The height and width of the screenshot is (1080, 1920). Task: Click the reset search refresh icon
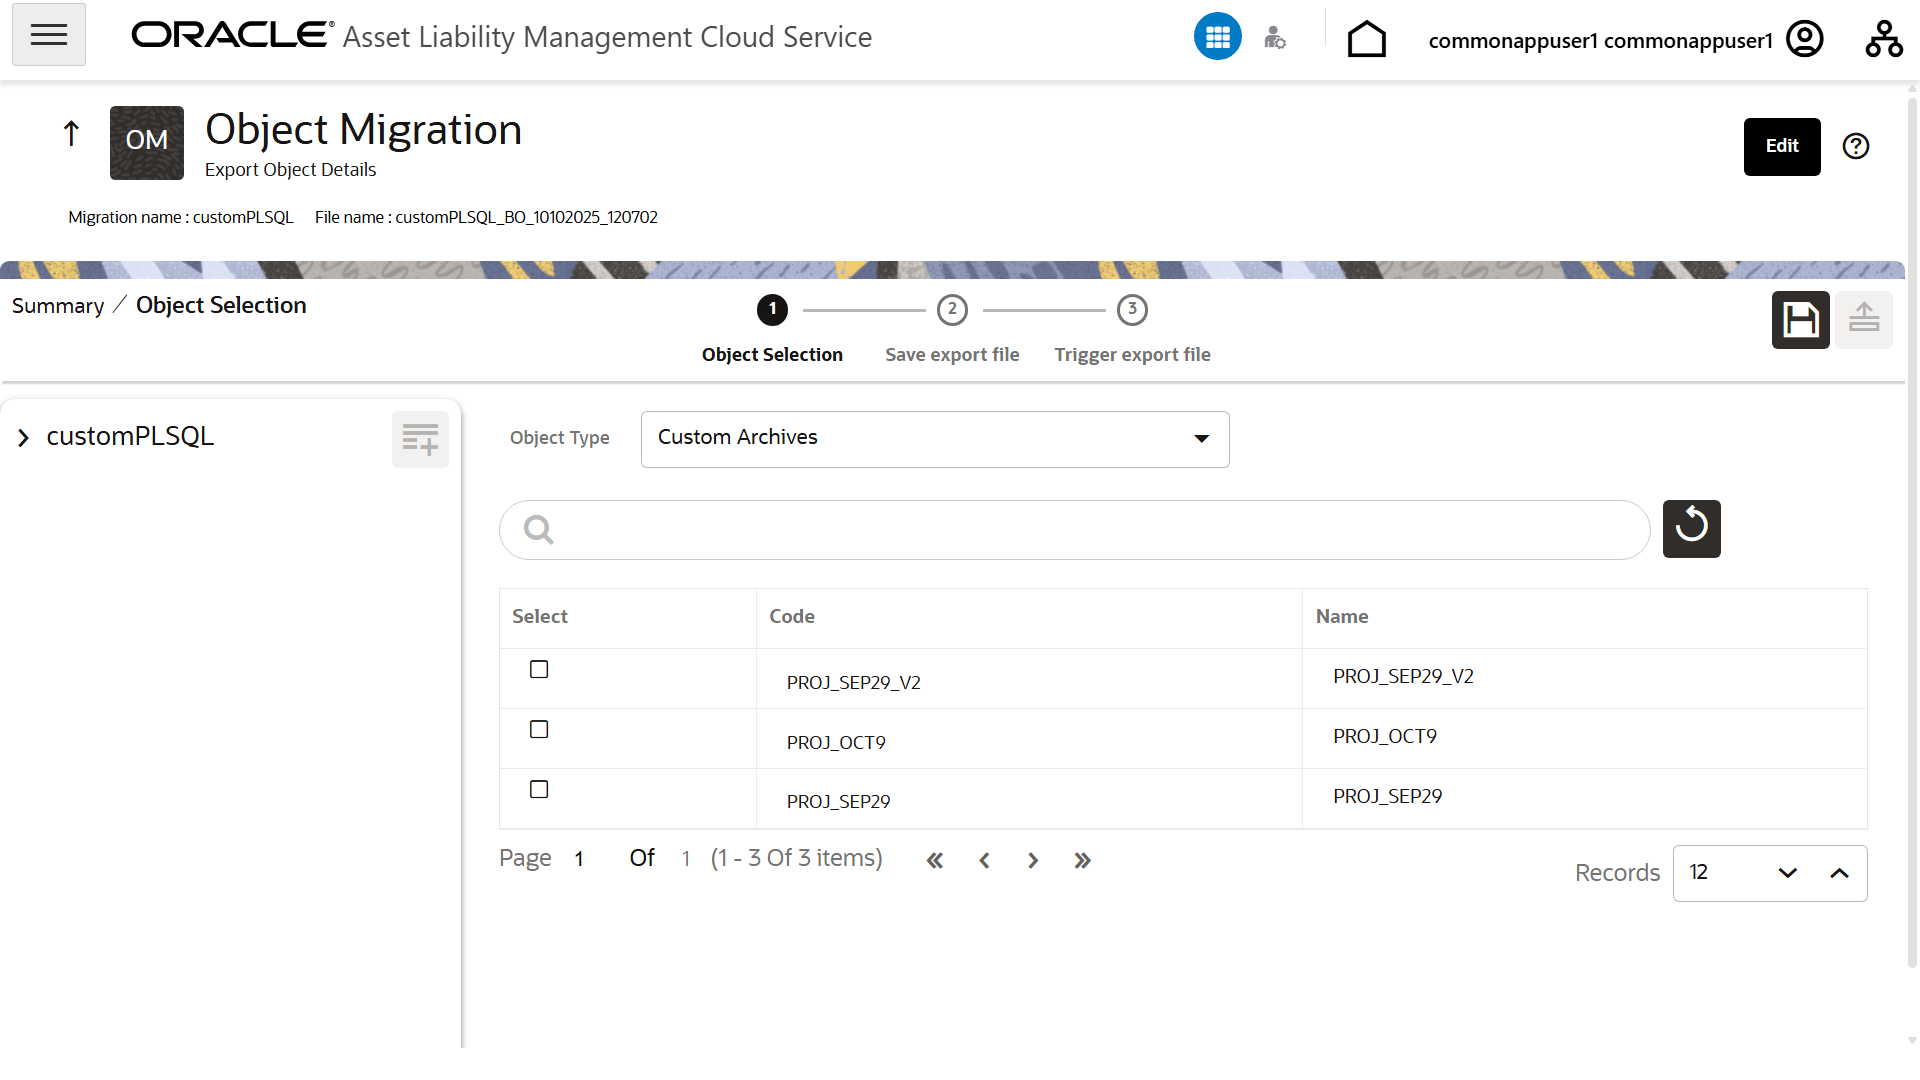point(1691,528)
